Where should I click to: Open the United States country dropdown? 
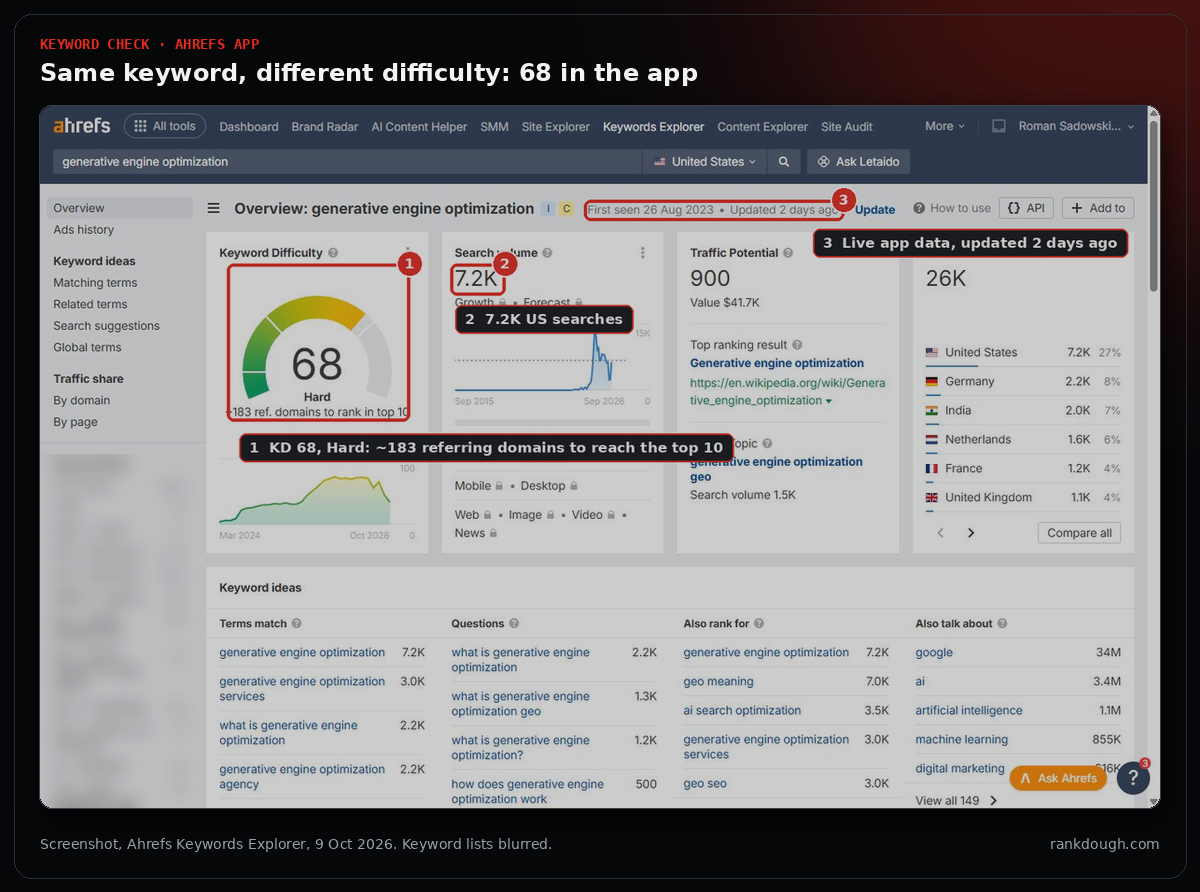[705, 161]
